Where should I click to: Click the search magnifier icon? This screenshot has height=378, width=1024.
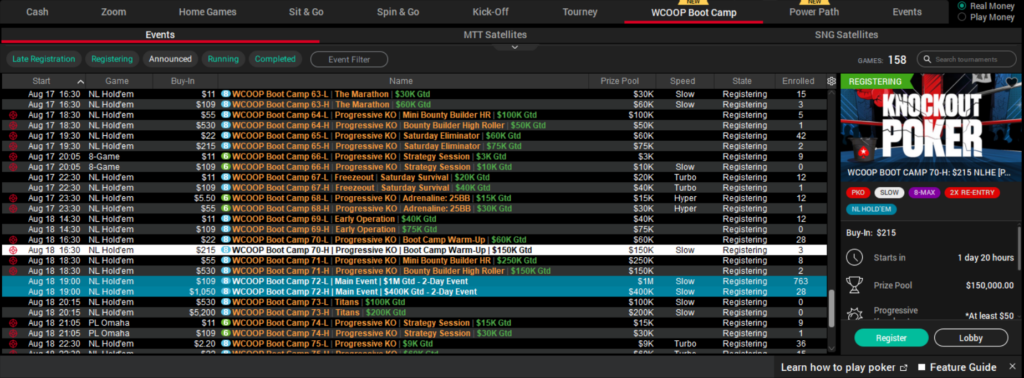tap(927, 59)
